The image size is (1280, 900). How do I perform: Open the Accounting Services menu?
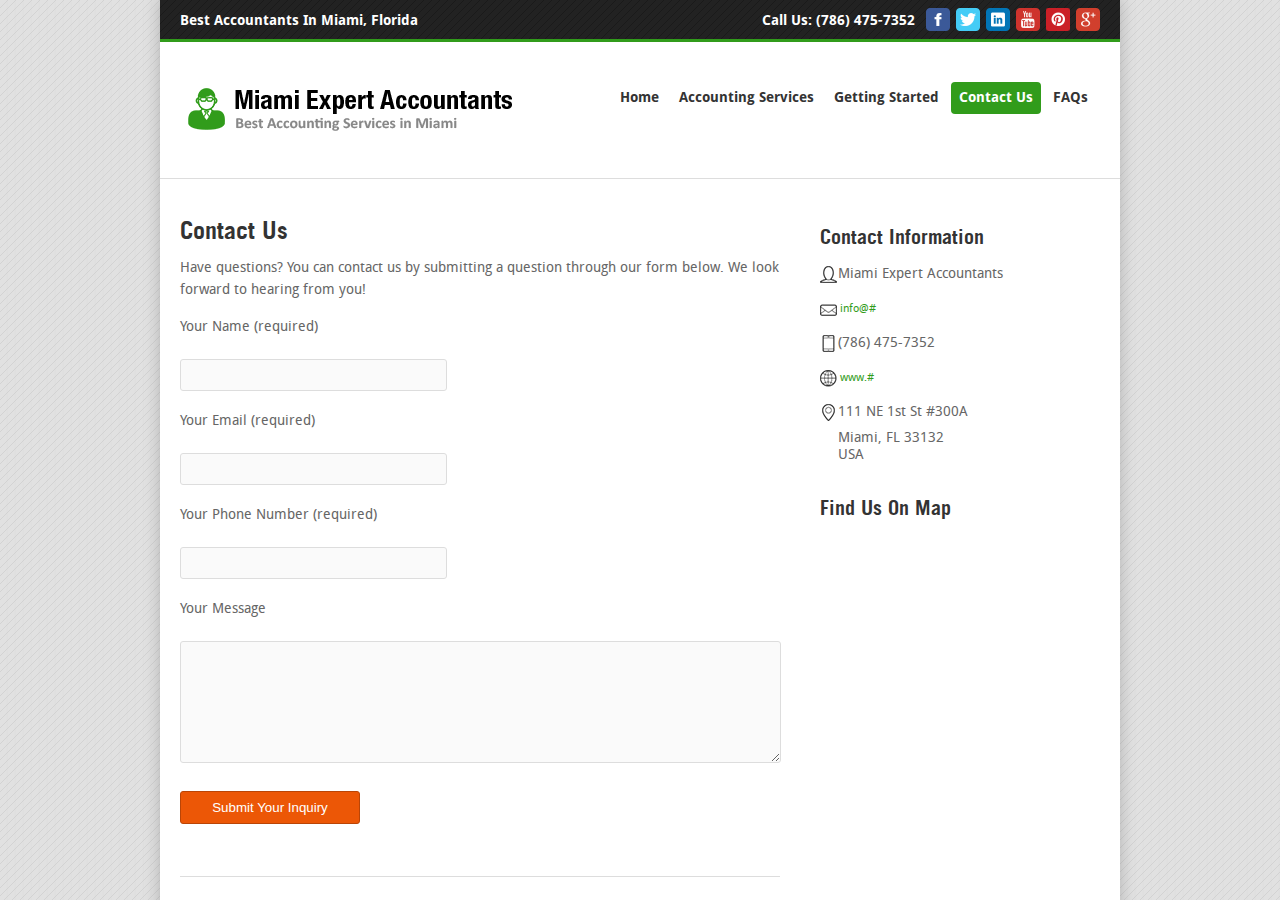746,97
